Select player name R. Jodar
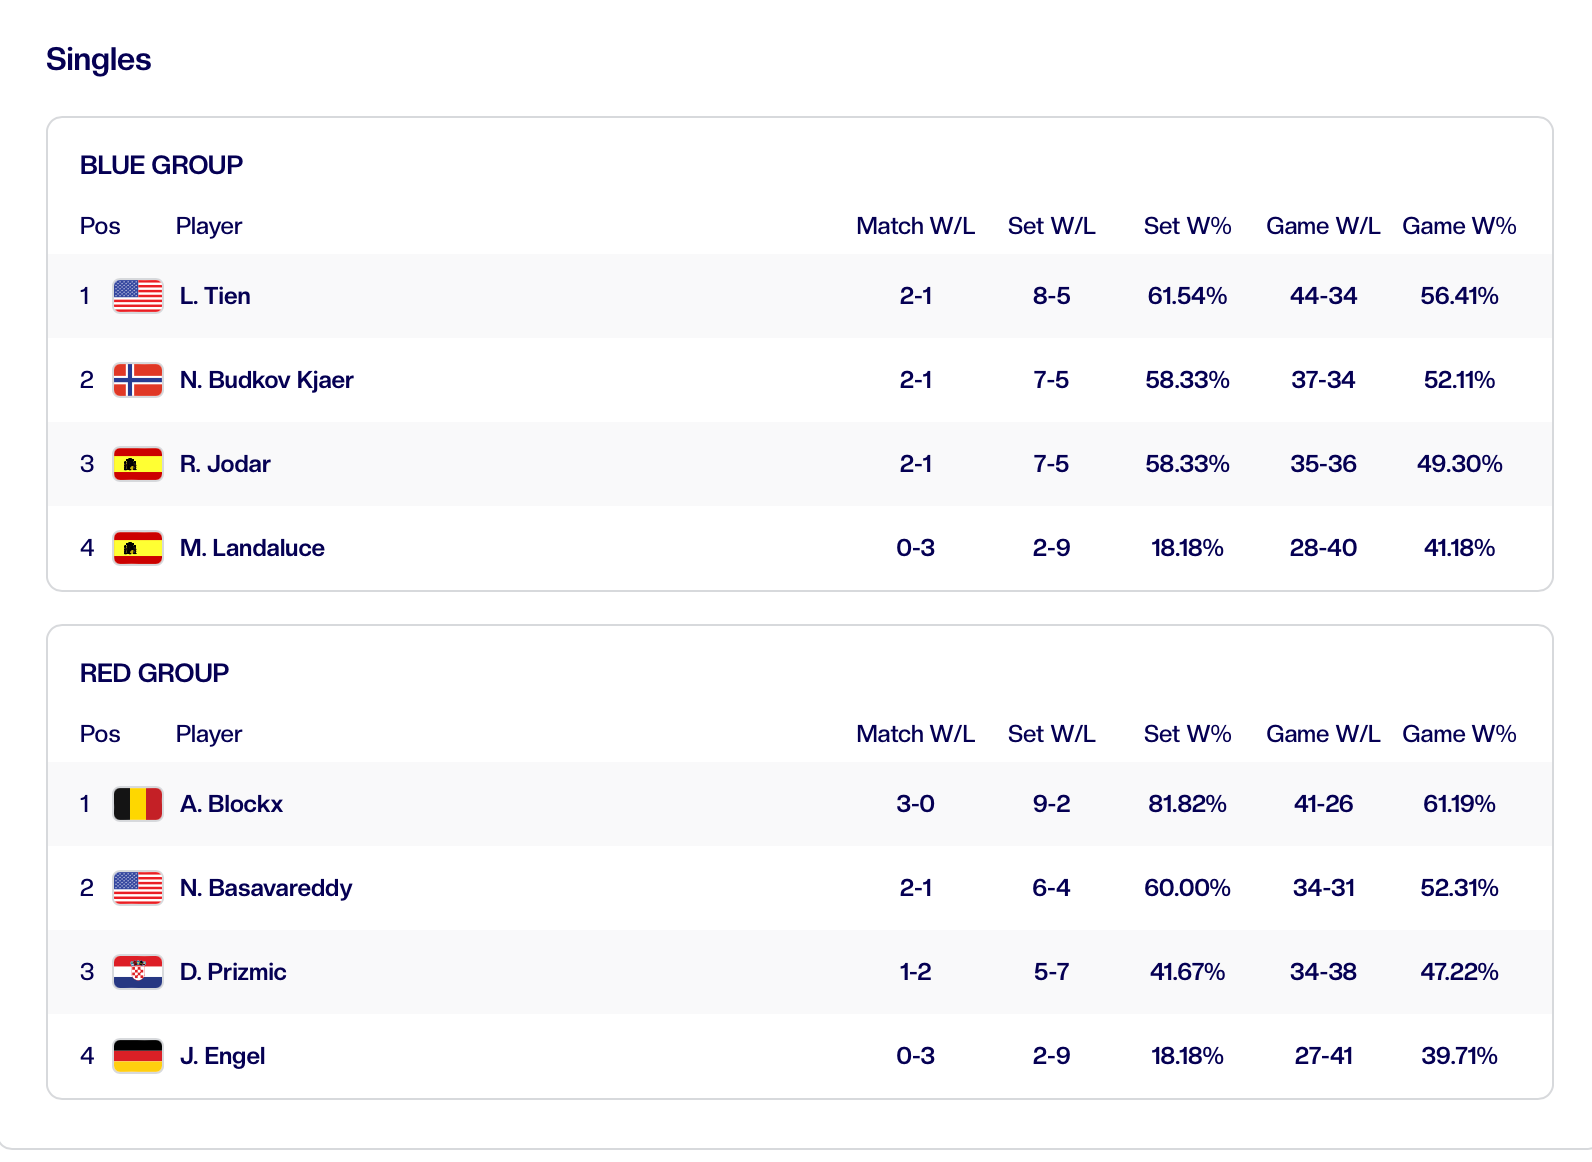The width and height of the screenshot is (1592, 1162). pos(225,464)
